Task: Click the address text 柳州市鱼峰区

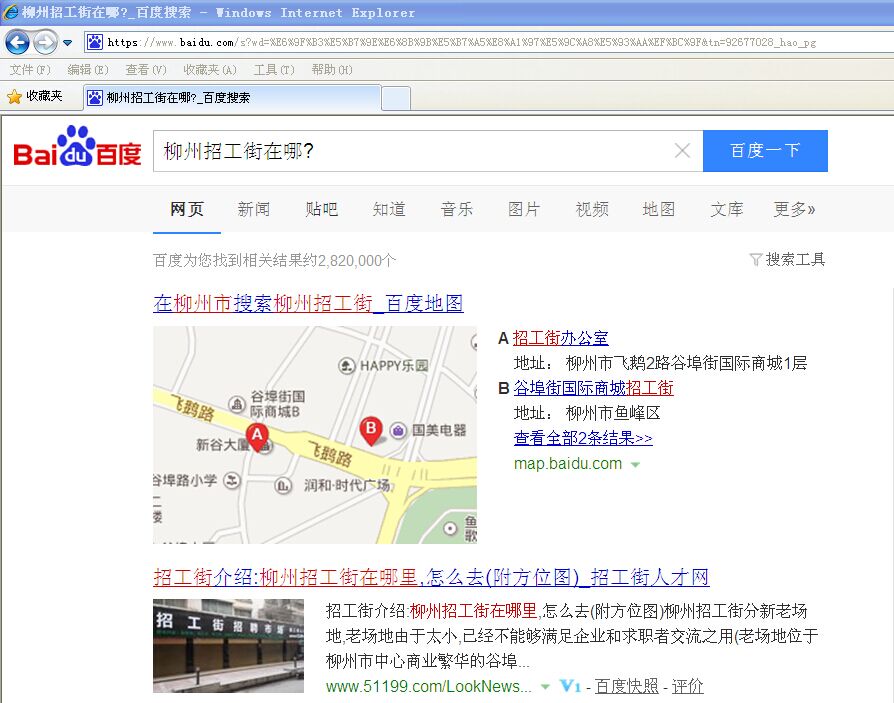Action: [x=613, y=413]
